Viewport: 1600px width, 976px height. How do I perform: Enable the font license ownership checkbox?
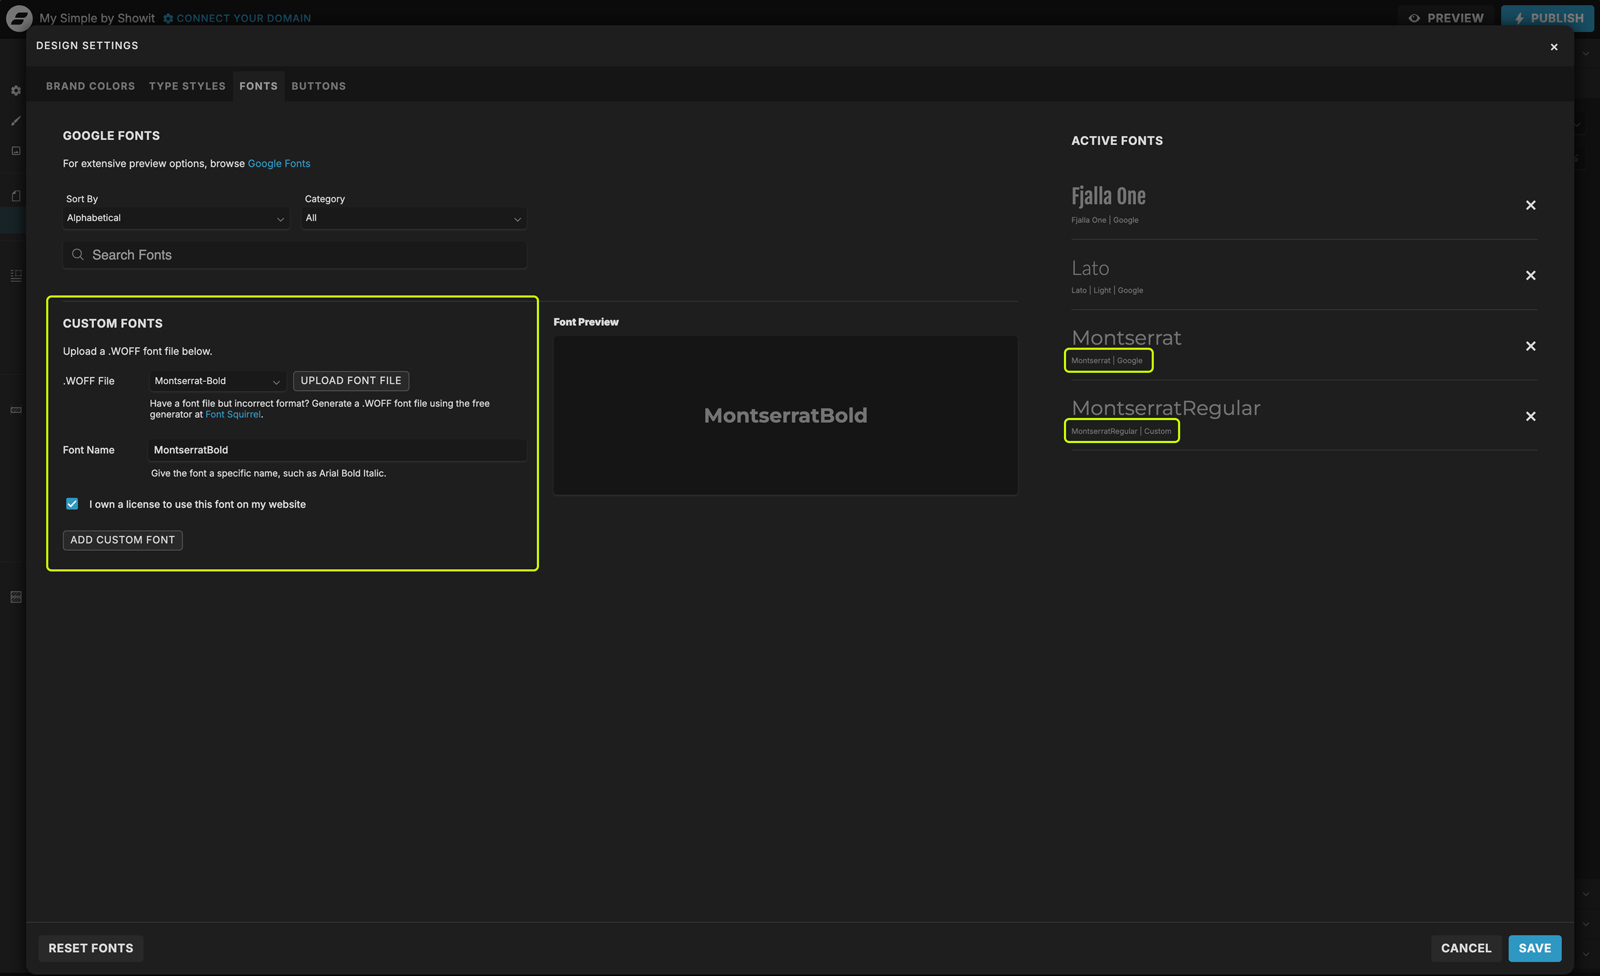72,504
